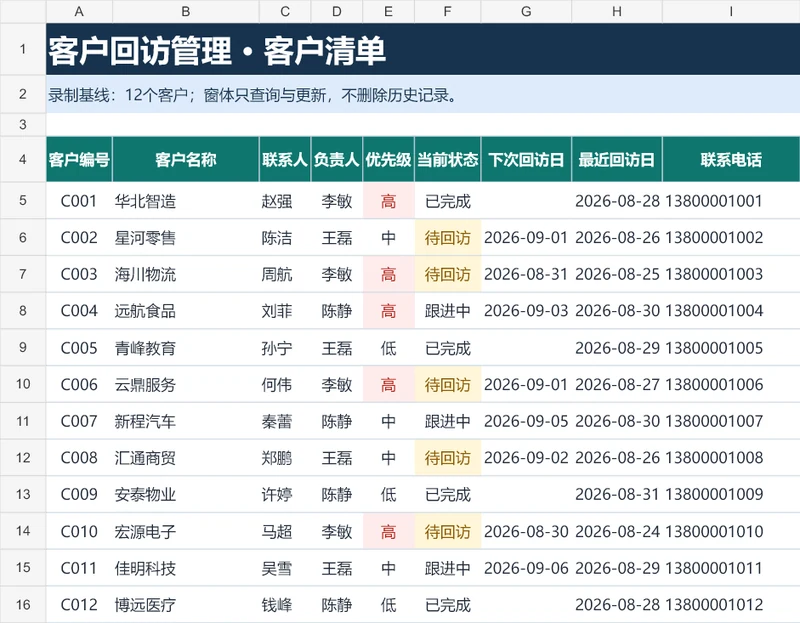The width and height of the screenshot is (800, 623).
Task: Select next visit date 2026-08-31 for C003
Action: (526, 275)
